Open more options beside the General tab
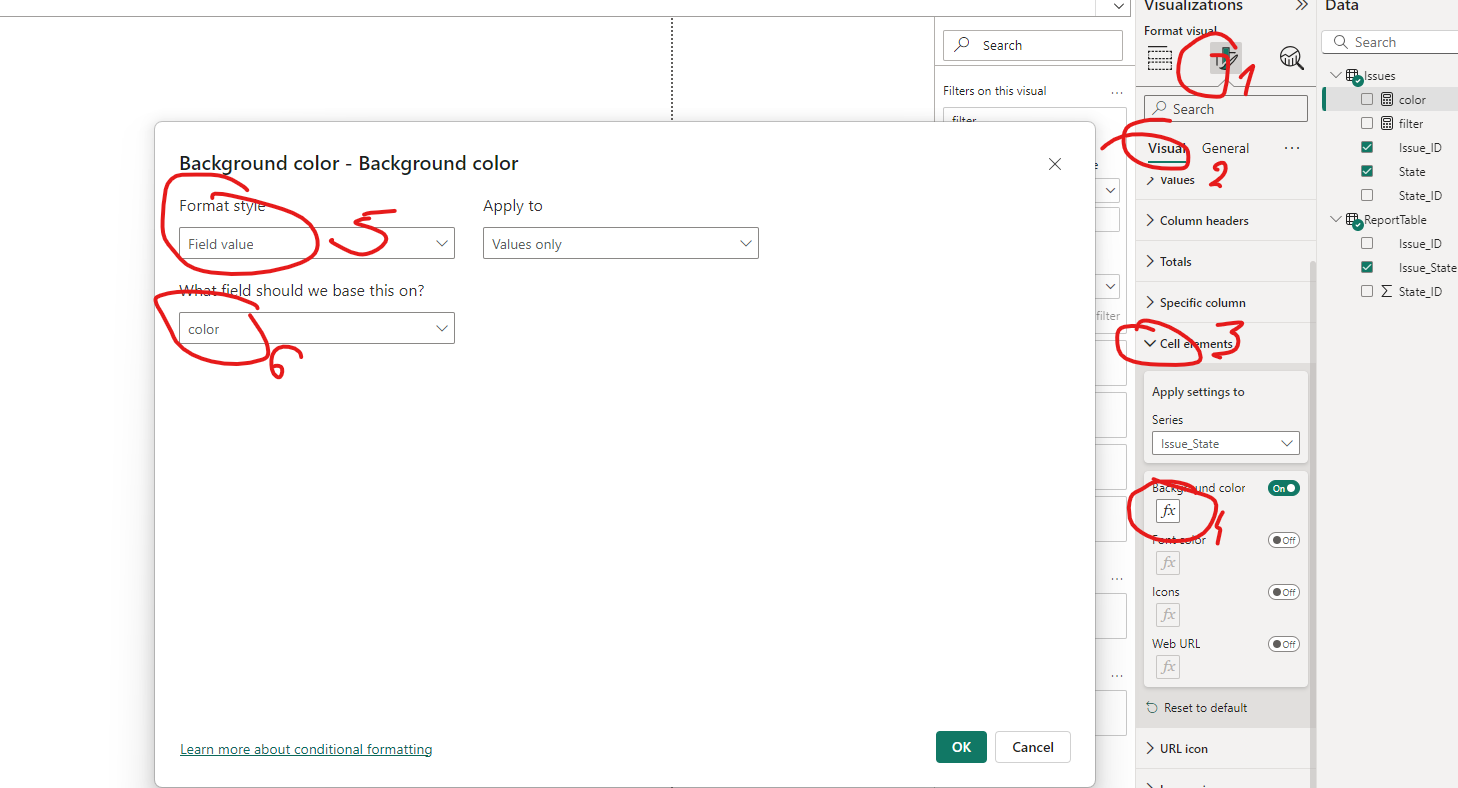1458x788 pixels. pos(1292,148)
